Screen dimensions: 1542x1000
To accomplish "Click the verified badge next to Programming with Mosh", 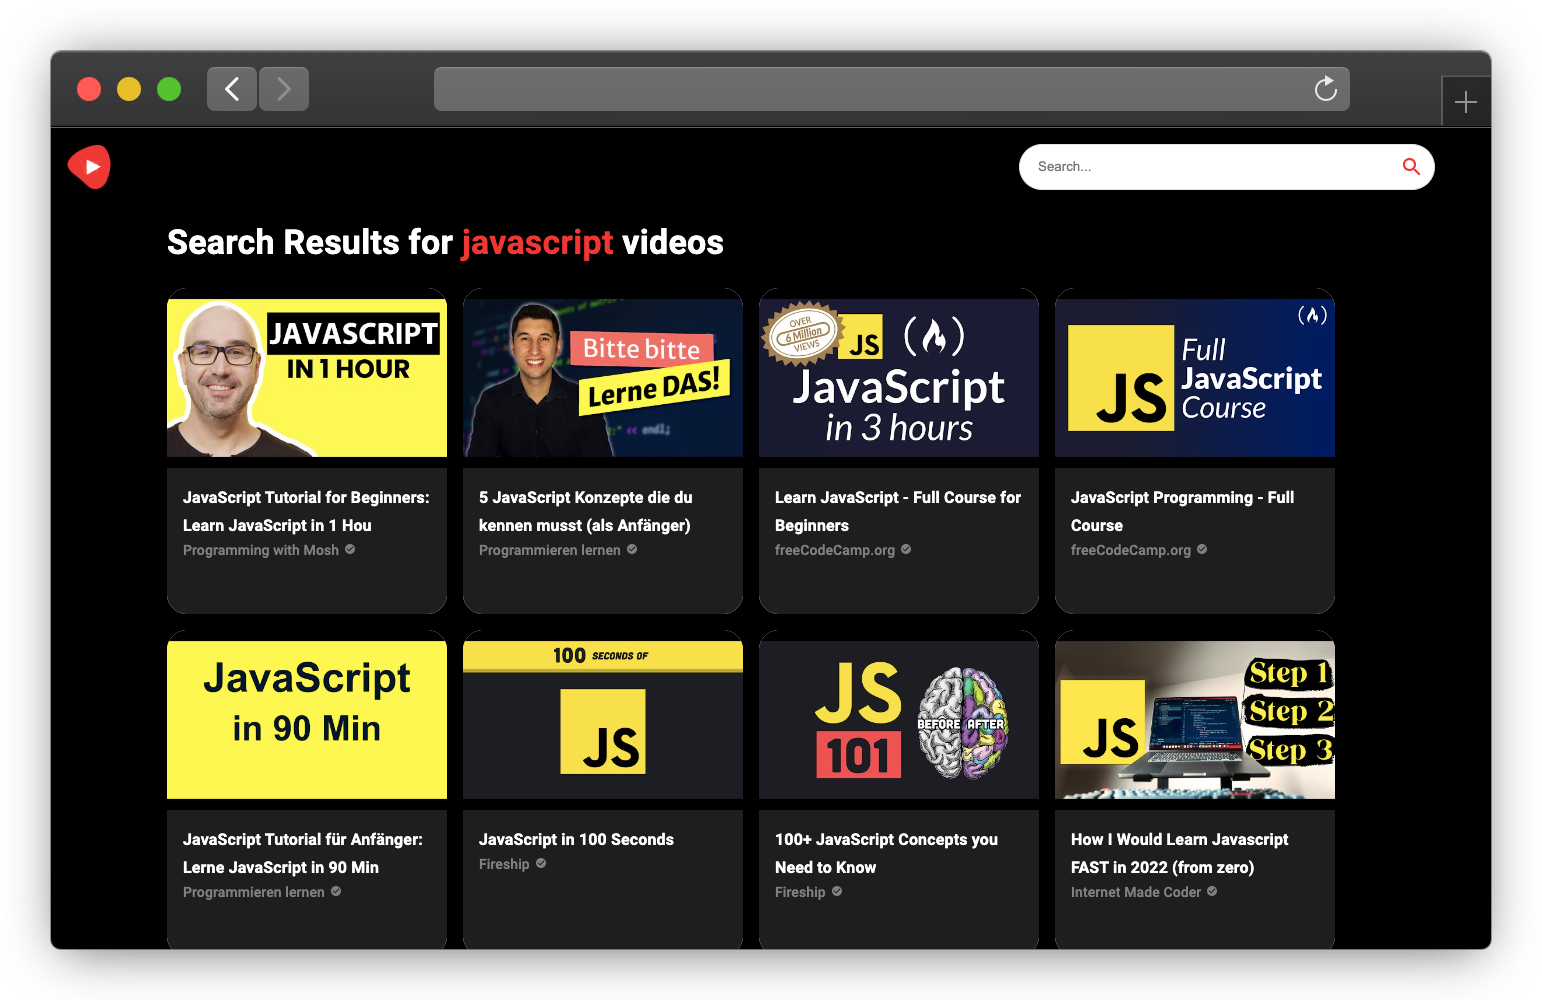I will [349, 549].
